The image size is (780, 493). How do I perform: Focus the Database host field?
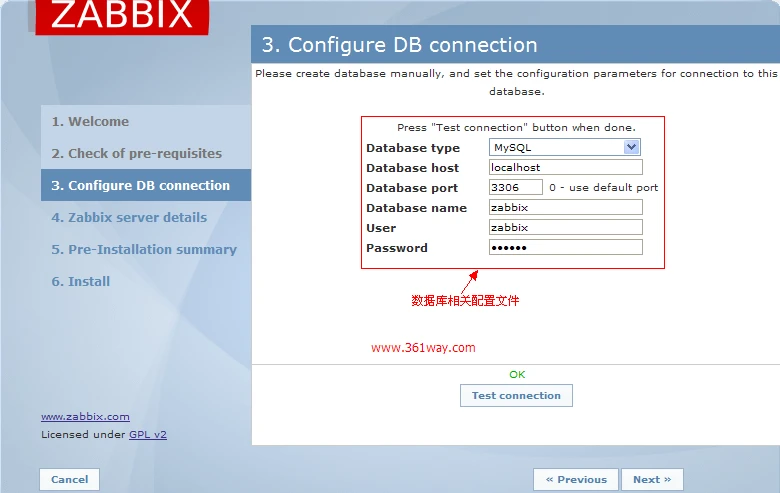click(566, 167)
